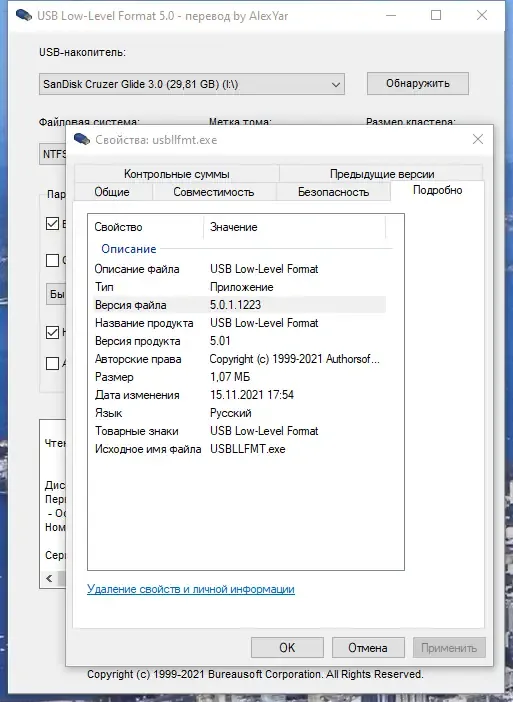Click the value 5.0.1.1223
This screenshot has width=513, height=702.
[x=235, y=305]
